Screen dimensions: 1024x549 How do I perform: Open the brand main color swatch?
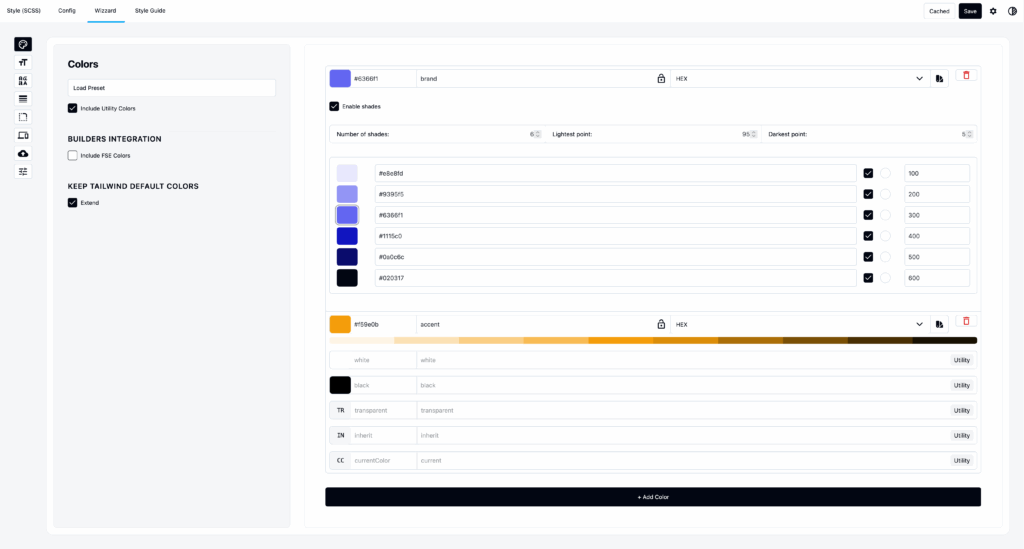click(340, 78)
